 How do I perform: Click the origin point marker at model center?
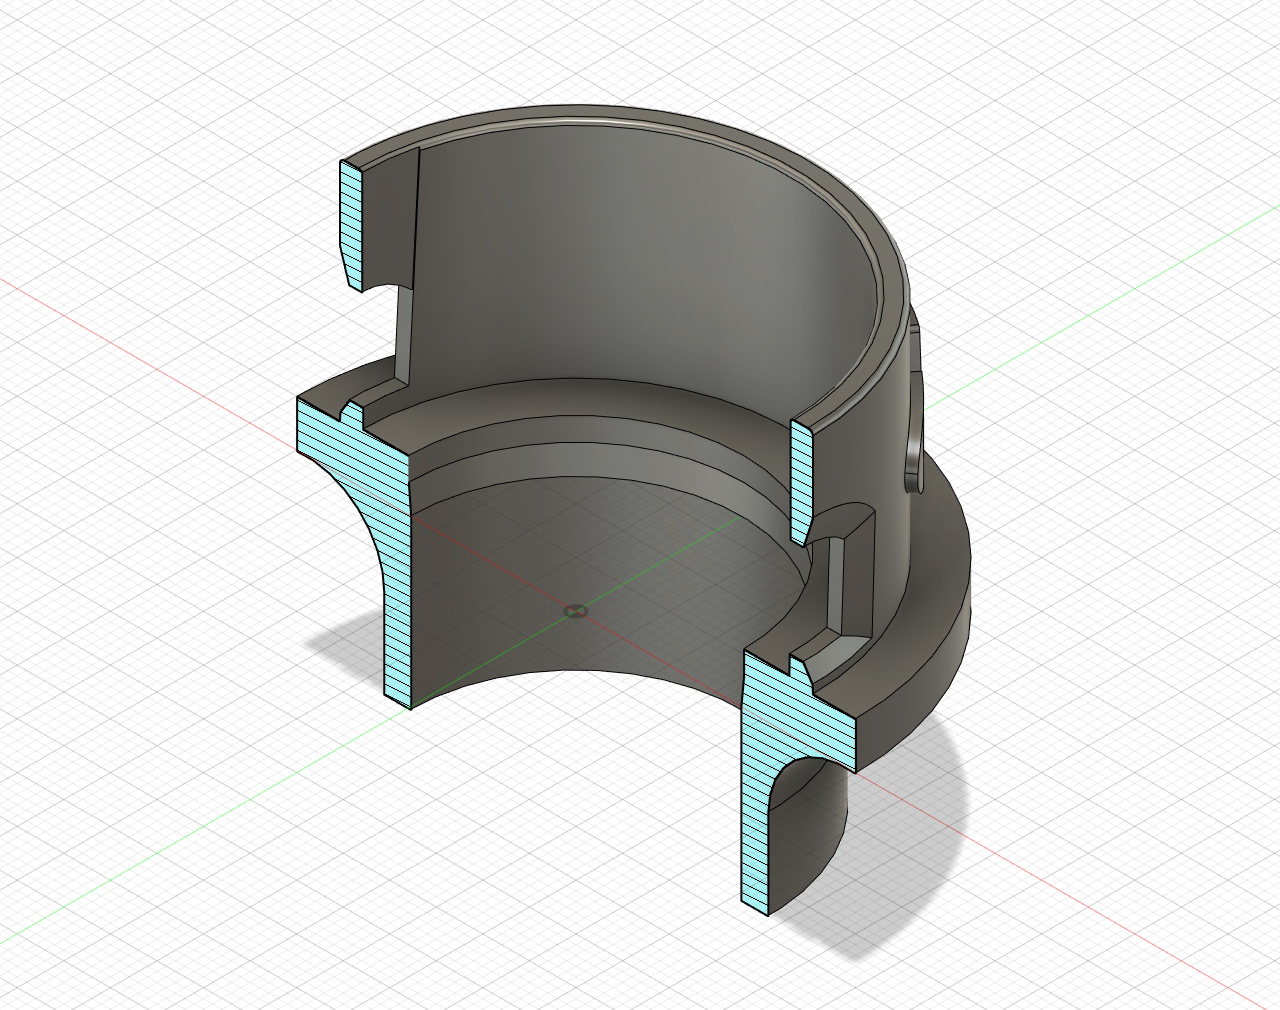[575, 610]
